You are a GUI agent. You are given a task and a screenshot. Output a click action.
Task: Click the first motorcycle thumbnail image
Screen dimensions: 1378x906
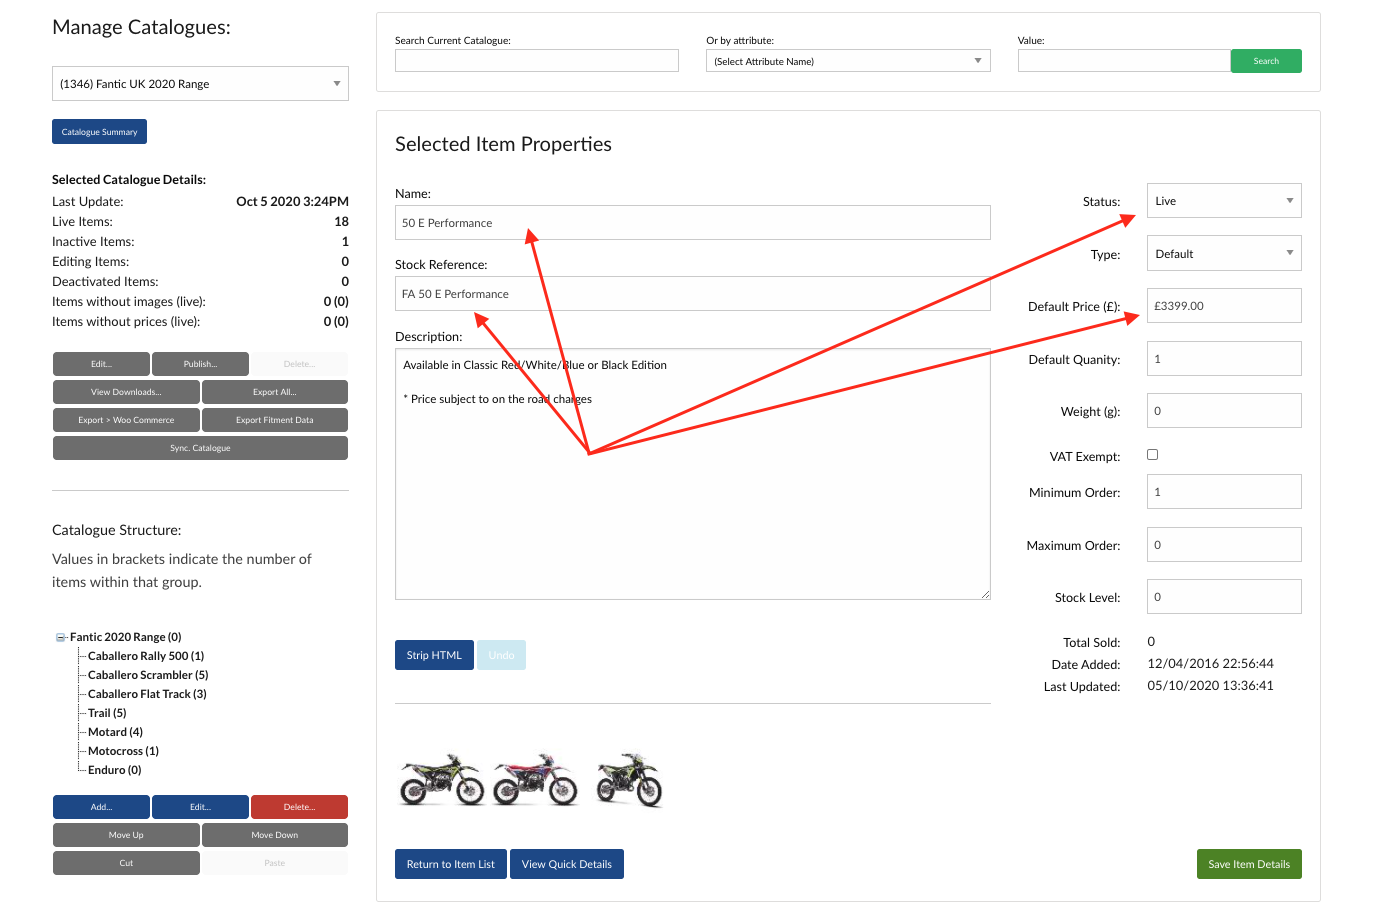pyautogui.click(x=441, y=780)
